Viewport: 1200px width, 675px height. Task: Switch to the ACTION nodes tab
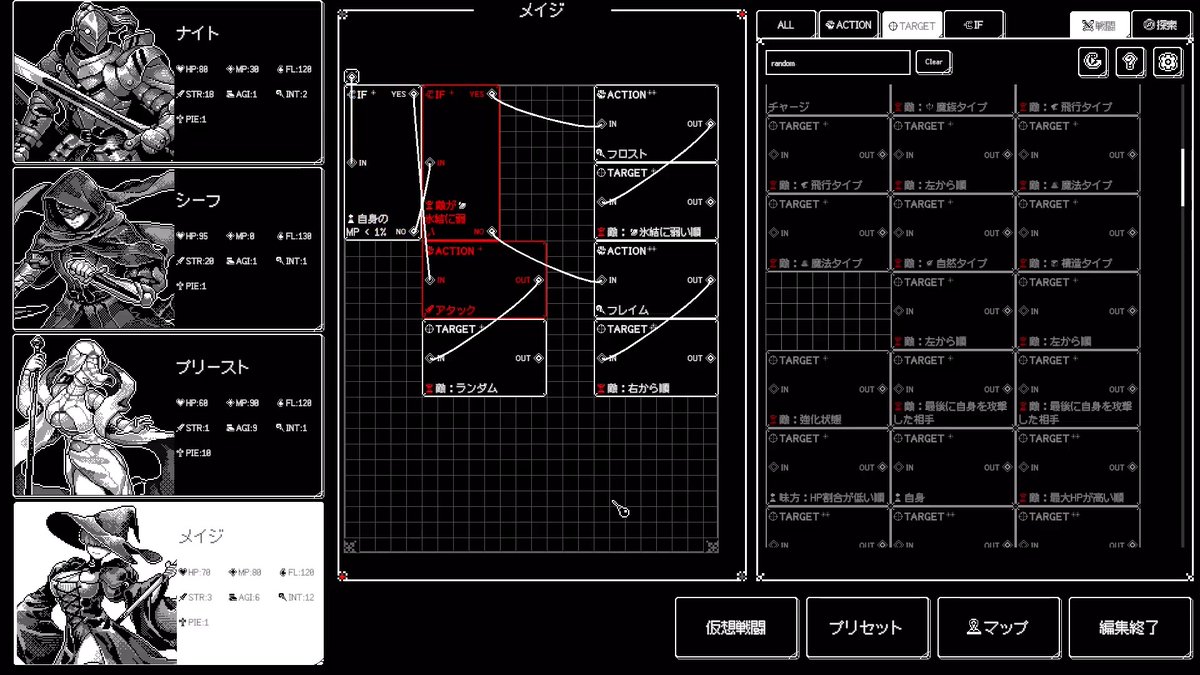pos(847,25)
